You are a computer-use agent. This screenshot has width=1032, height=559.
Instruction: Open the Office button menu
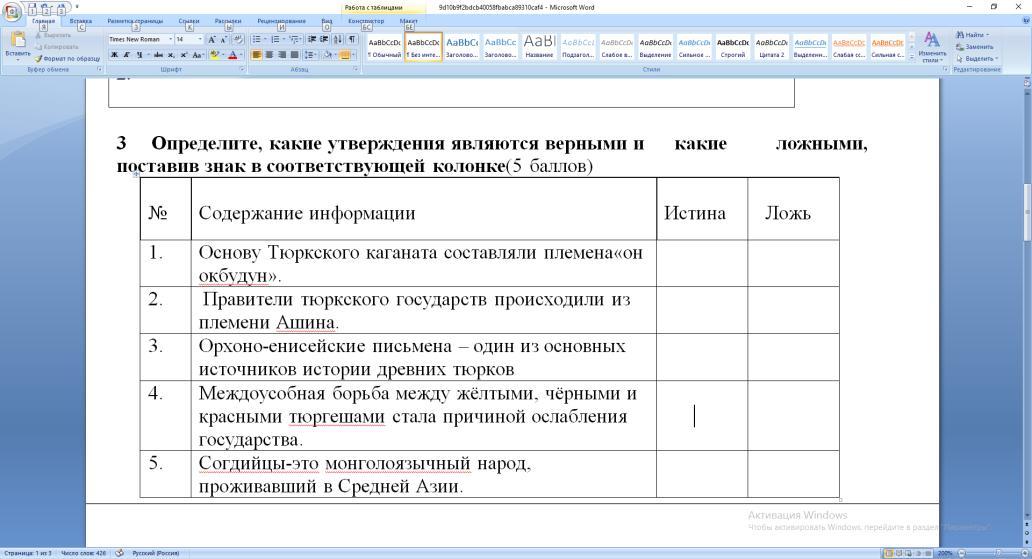[x=11, y=11]
